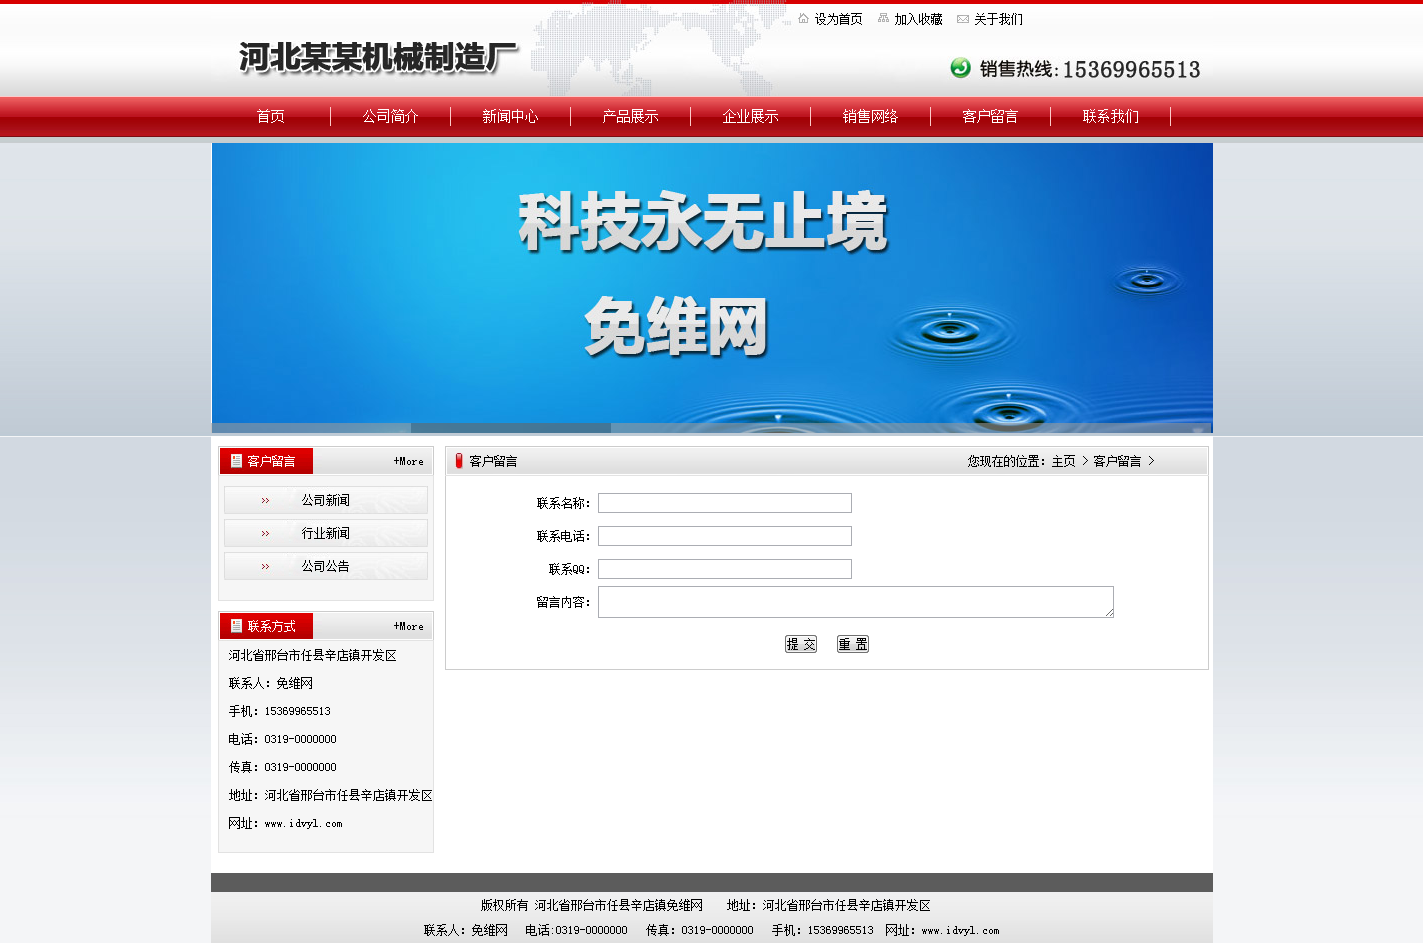Open the 产品展示 navigation menu
Image resolution: width=1423 pixels, height=943 pixels.
coord(630,117)
